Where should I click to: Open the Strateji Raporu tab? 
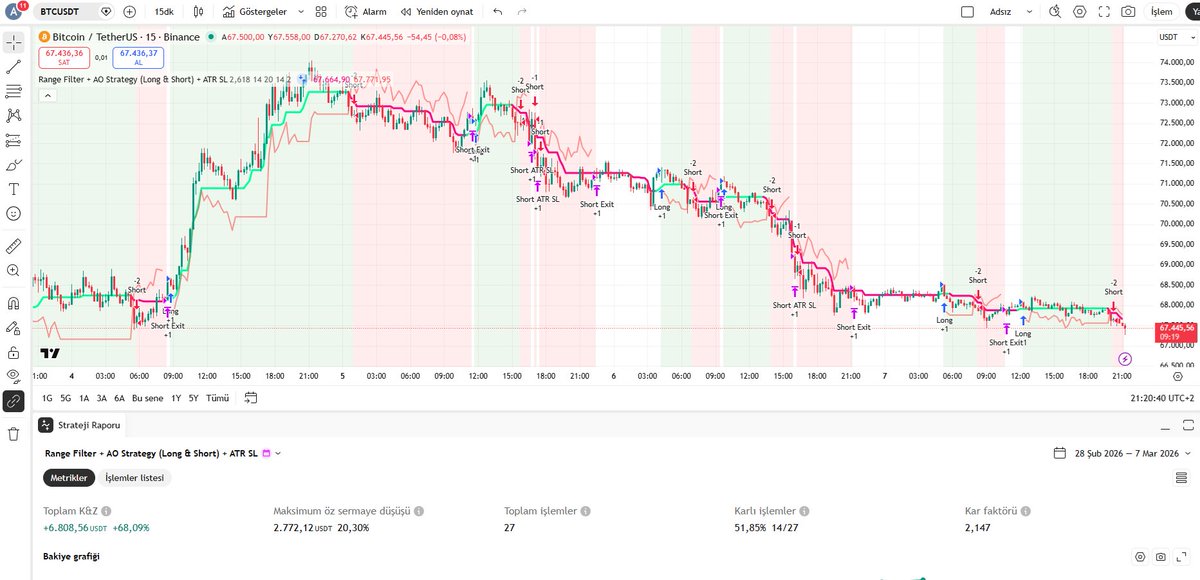80,425
